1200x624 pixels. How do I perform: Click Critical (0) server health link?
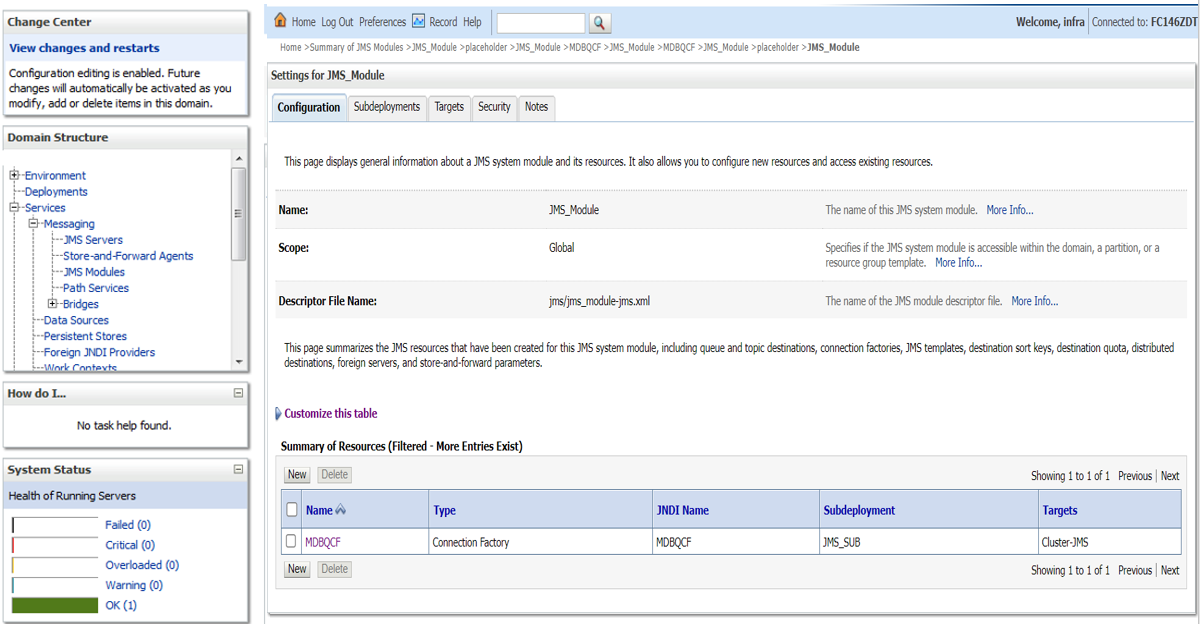[130, 545]
